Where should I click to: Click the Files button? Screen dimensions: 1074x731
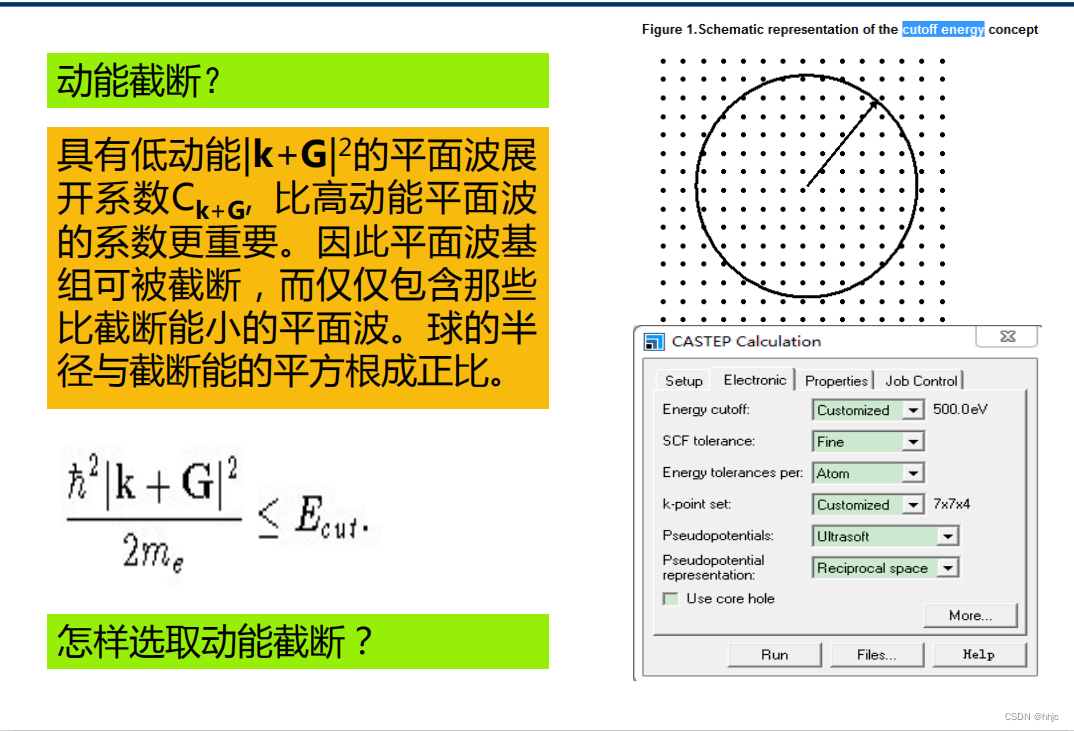coord(877,654)
